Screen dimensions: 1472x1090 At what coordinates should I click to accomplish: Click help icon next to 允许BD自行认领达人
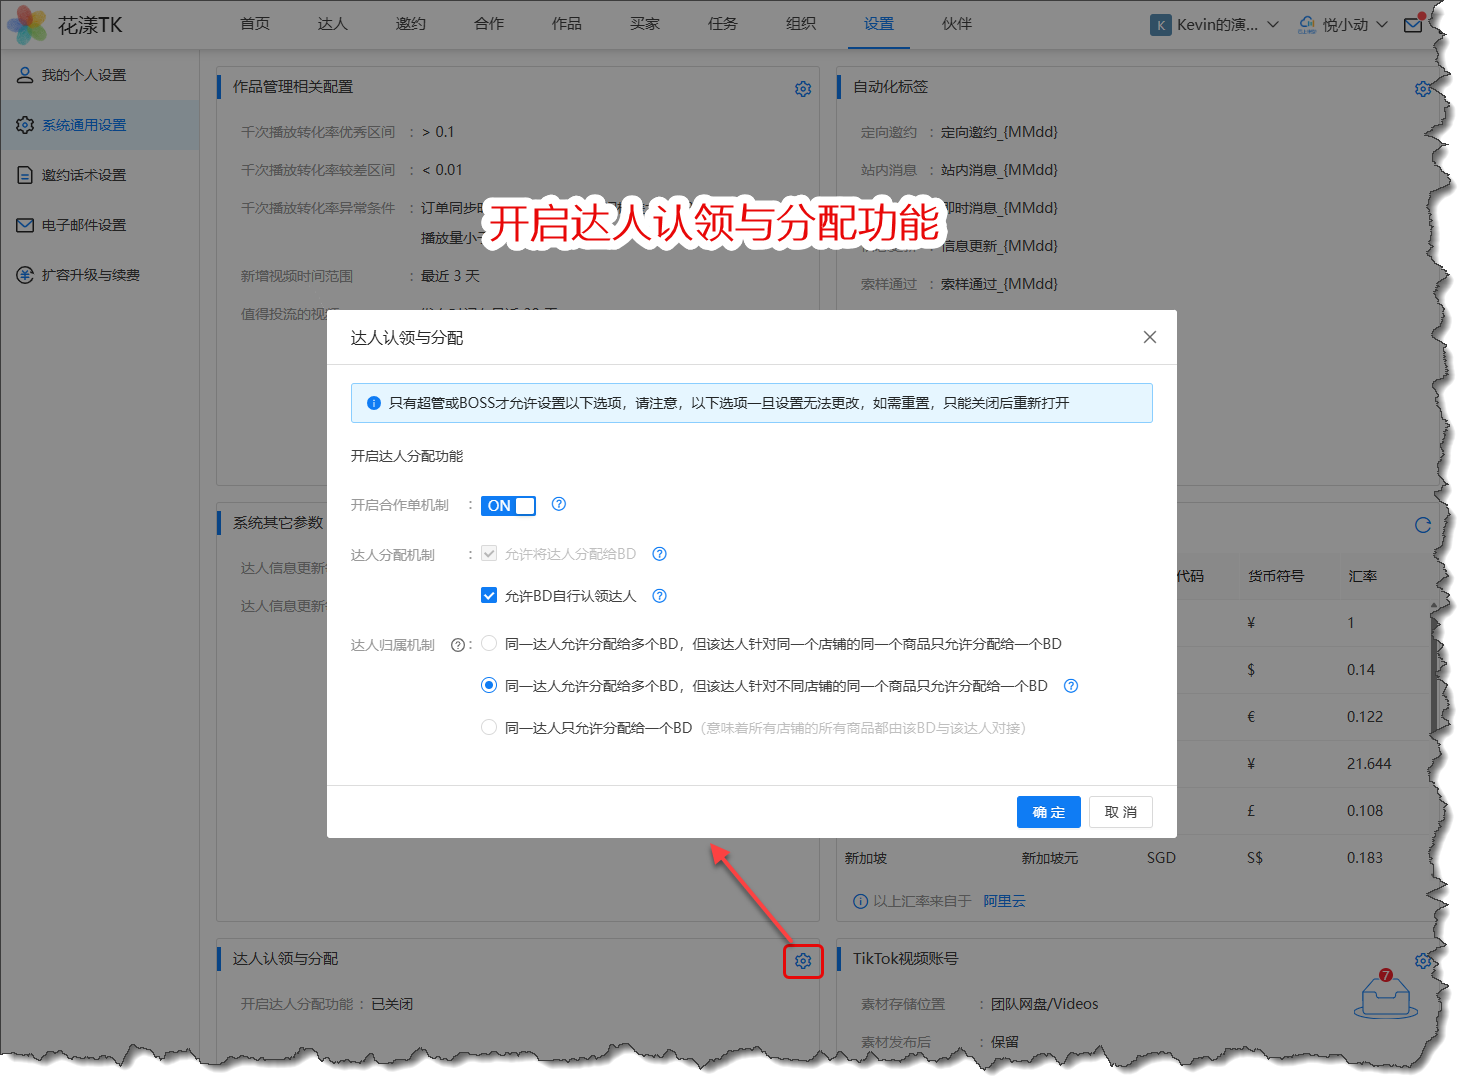[x=659, y=596]
